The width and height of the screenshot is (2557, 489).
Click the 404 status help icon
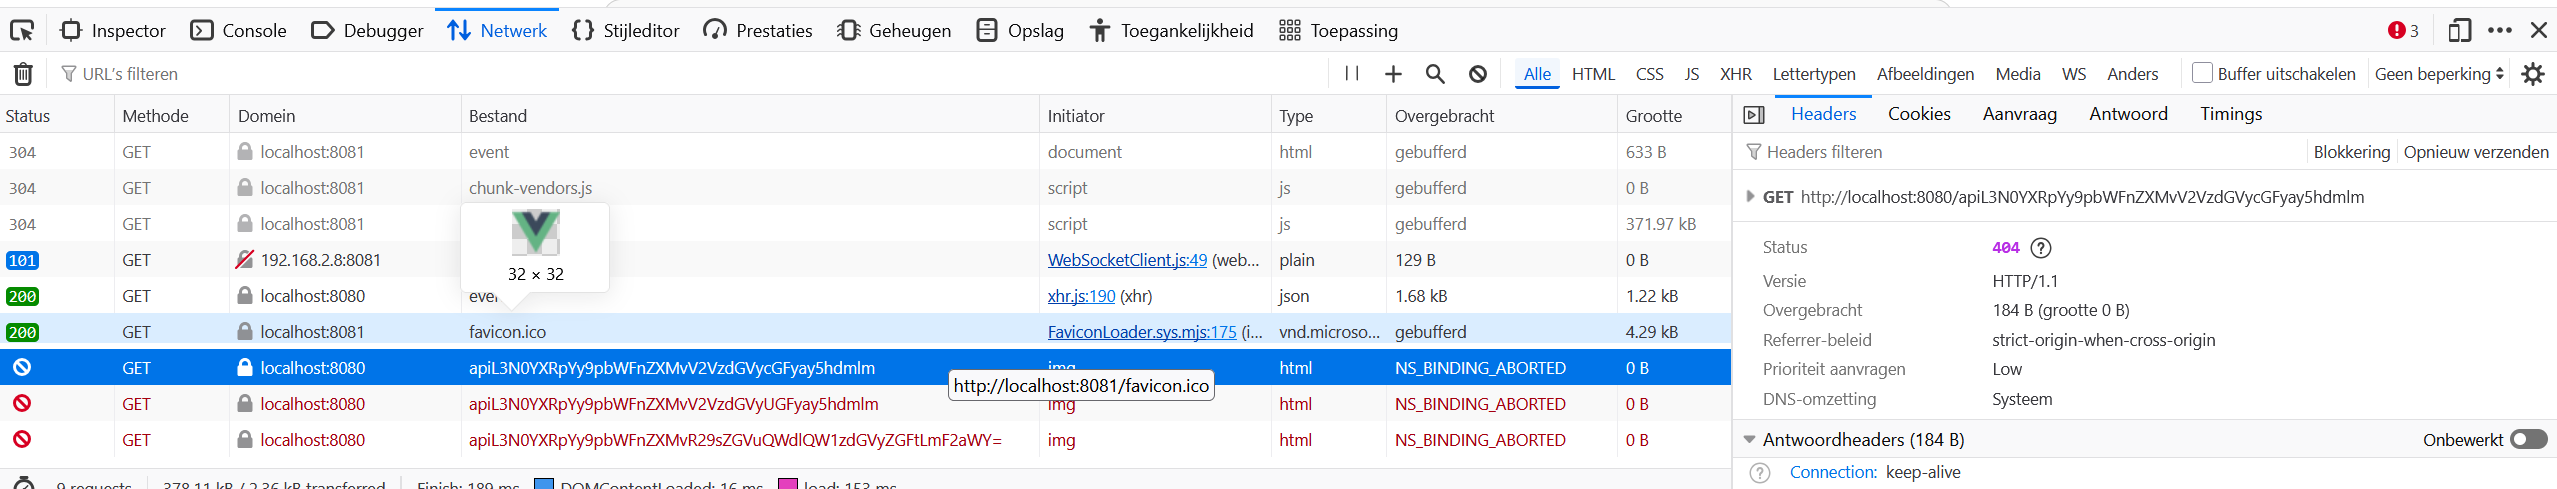tap(2041, 248)
